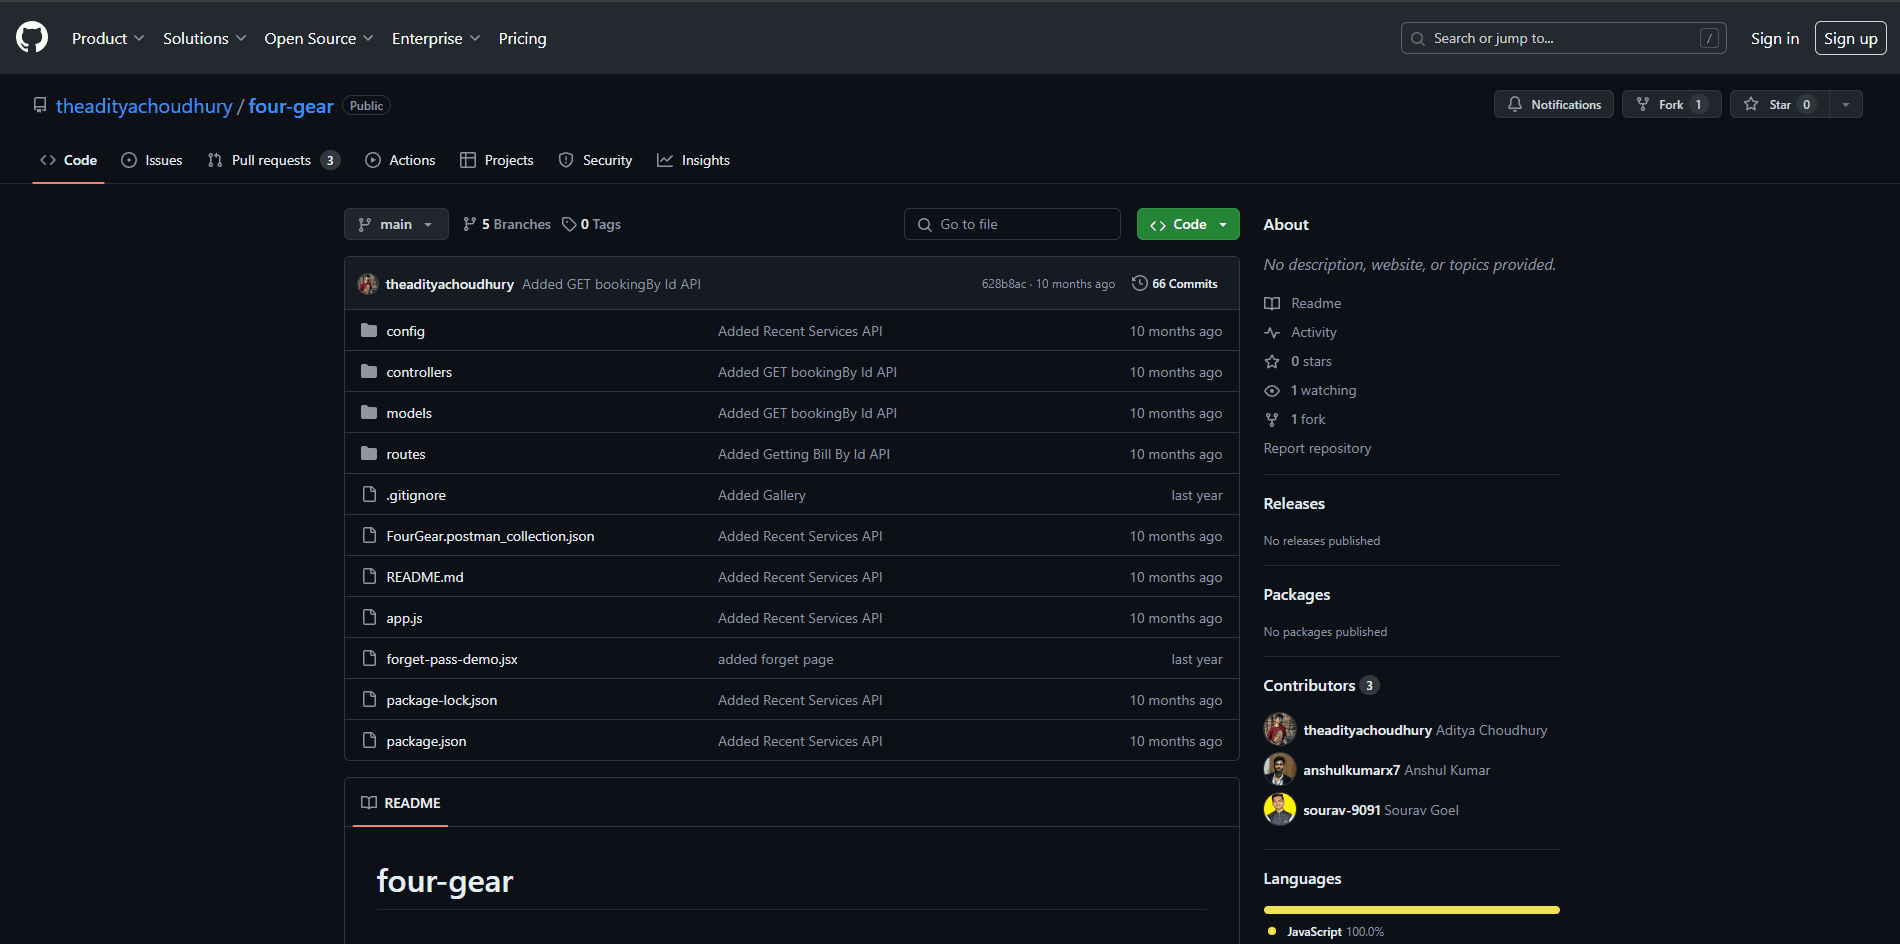The height and width of the screenshot is (944, 1900).
Task: Switch to the Issues tab
Action: click(152, 160)
